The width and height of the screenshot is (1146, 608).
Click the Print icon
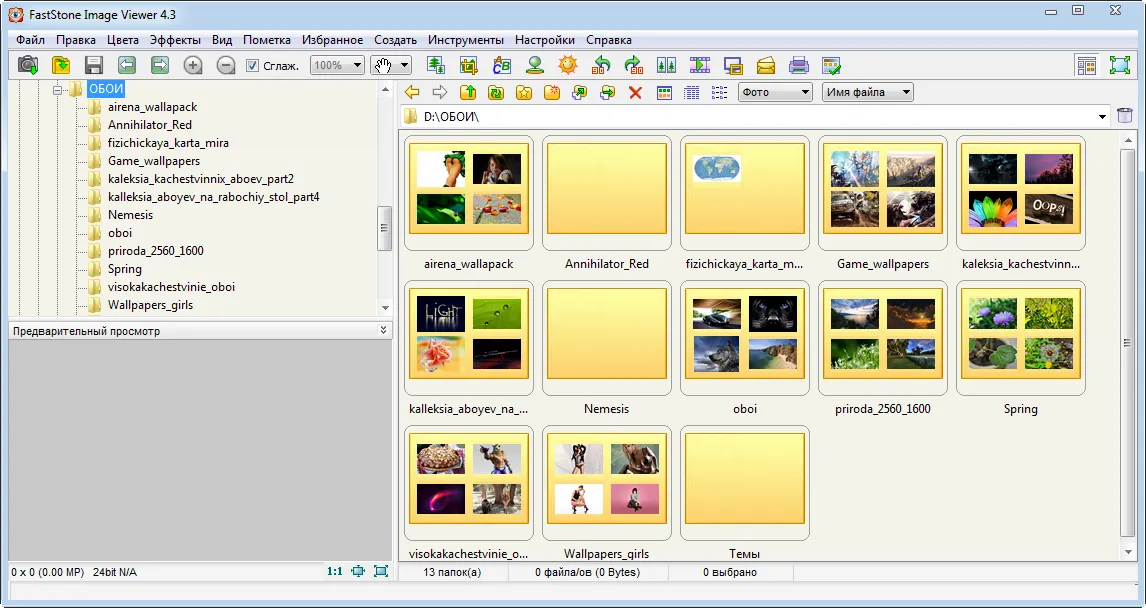pos(799,65)
